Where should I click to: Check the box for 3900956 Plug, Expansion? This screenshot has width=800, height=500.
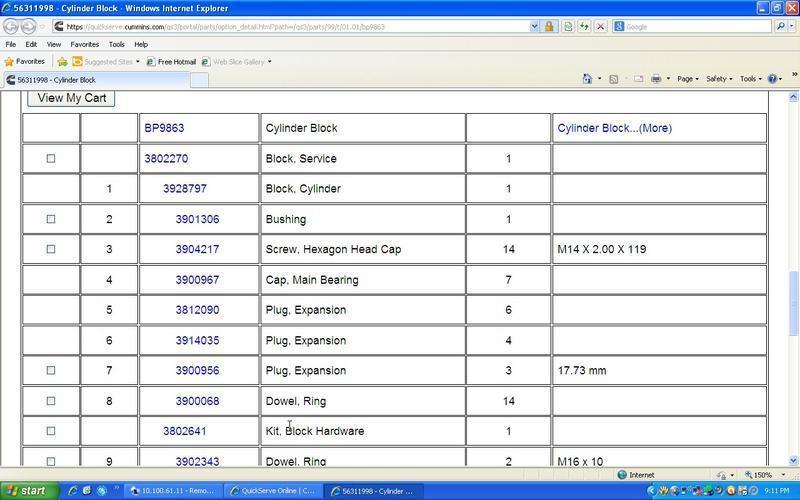(x=51, y=370)
